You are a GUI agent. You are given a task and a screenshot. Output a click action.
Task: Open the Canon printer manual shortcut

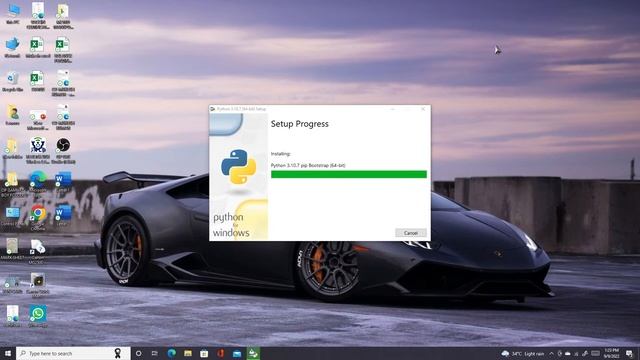(38, 251)
